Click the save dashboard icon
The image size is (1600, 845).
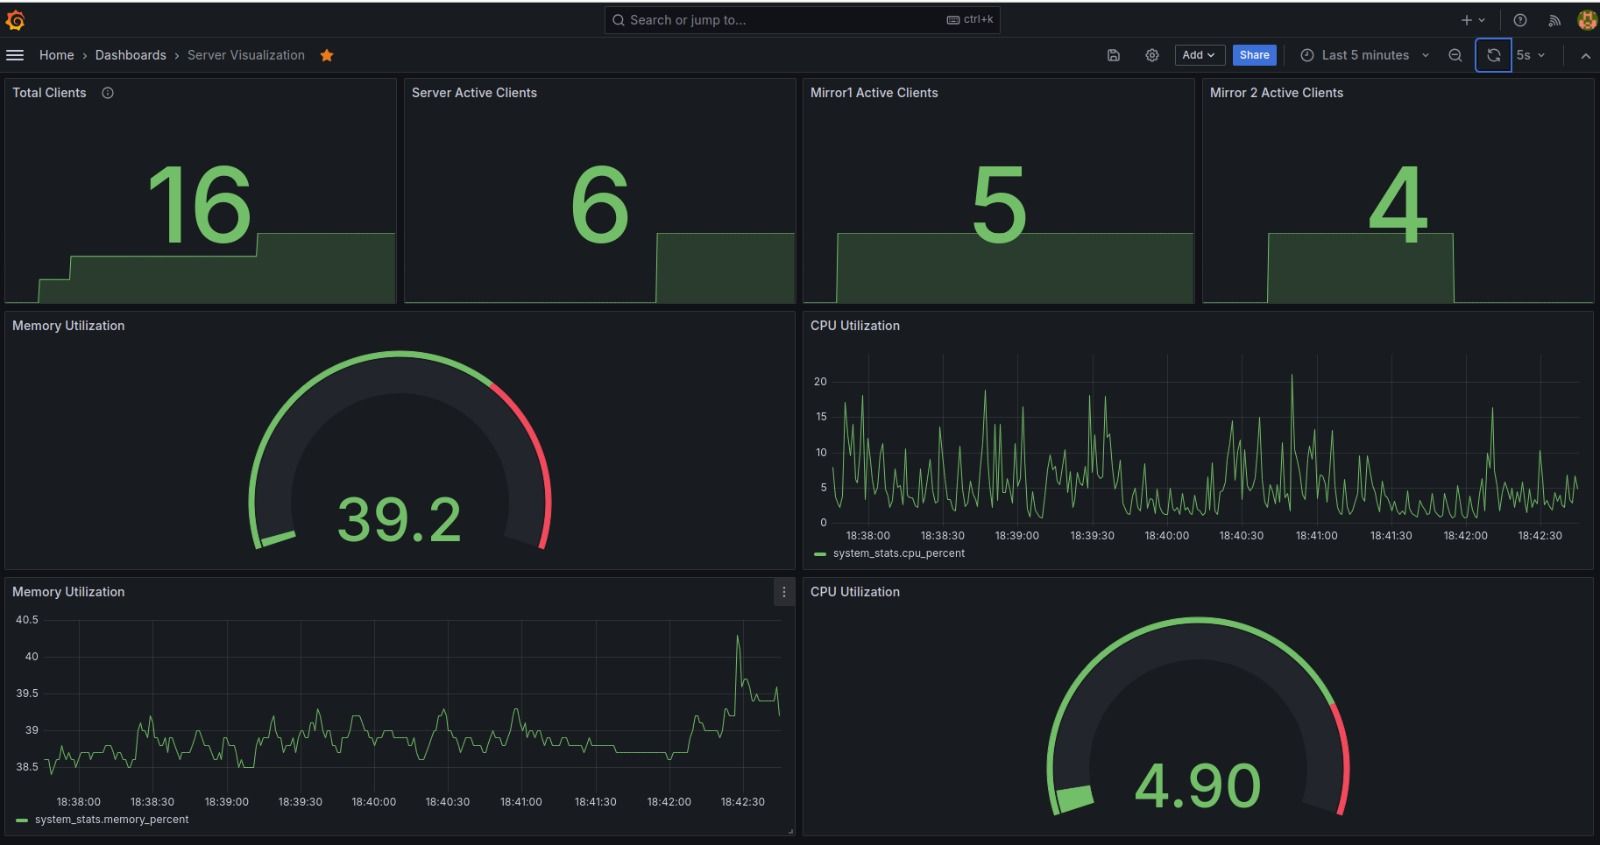[x=1113, y=55]
